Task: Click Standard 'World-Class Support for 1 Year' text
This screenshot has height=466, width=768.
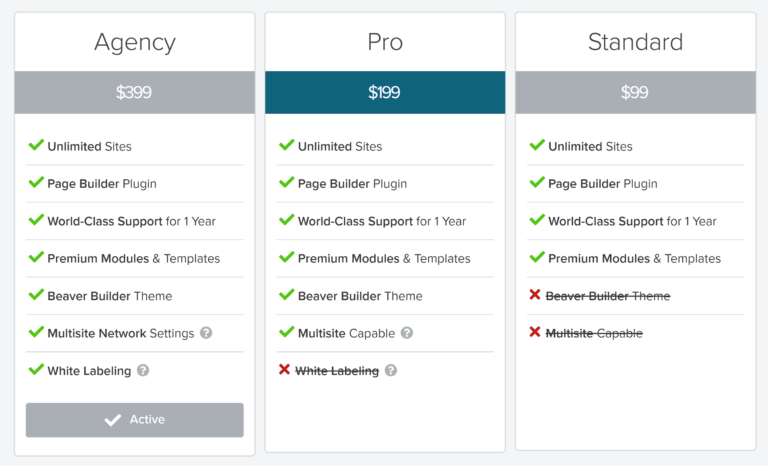Action: (x=632, y=221)
